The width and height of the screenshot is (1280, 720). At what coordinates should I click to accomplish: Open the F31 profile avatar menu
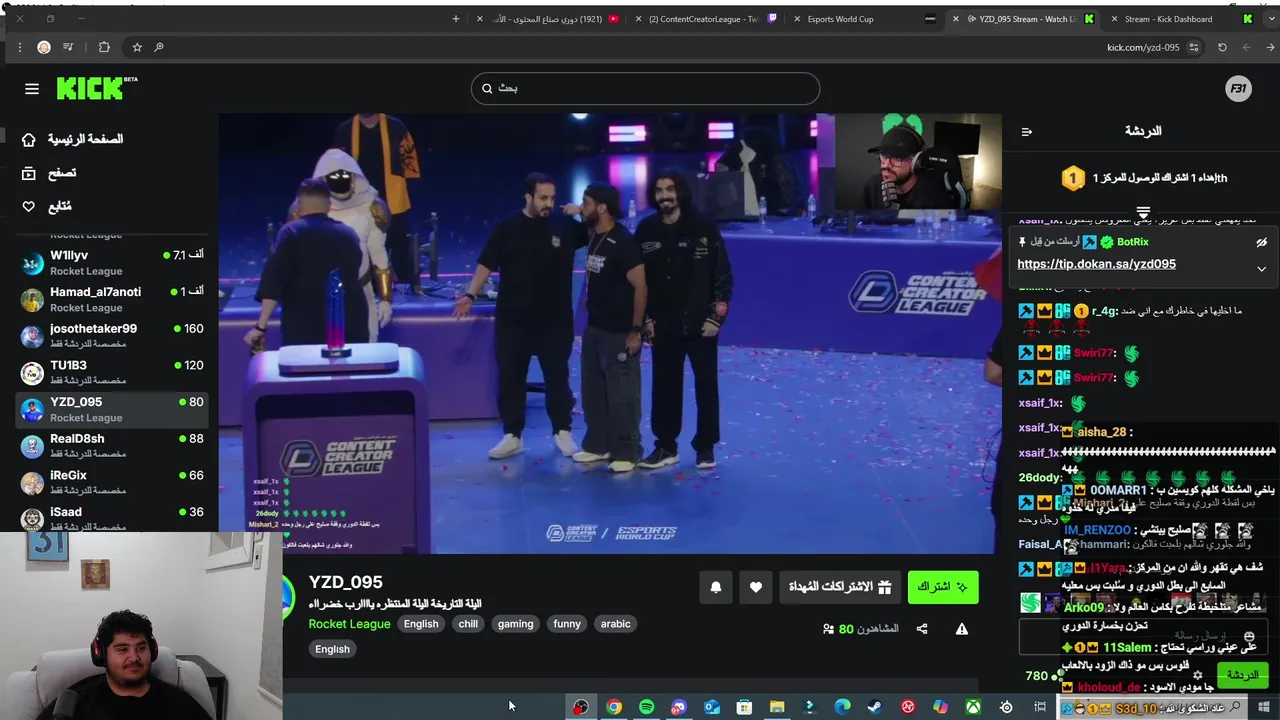[x=1238, y=89]
